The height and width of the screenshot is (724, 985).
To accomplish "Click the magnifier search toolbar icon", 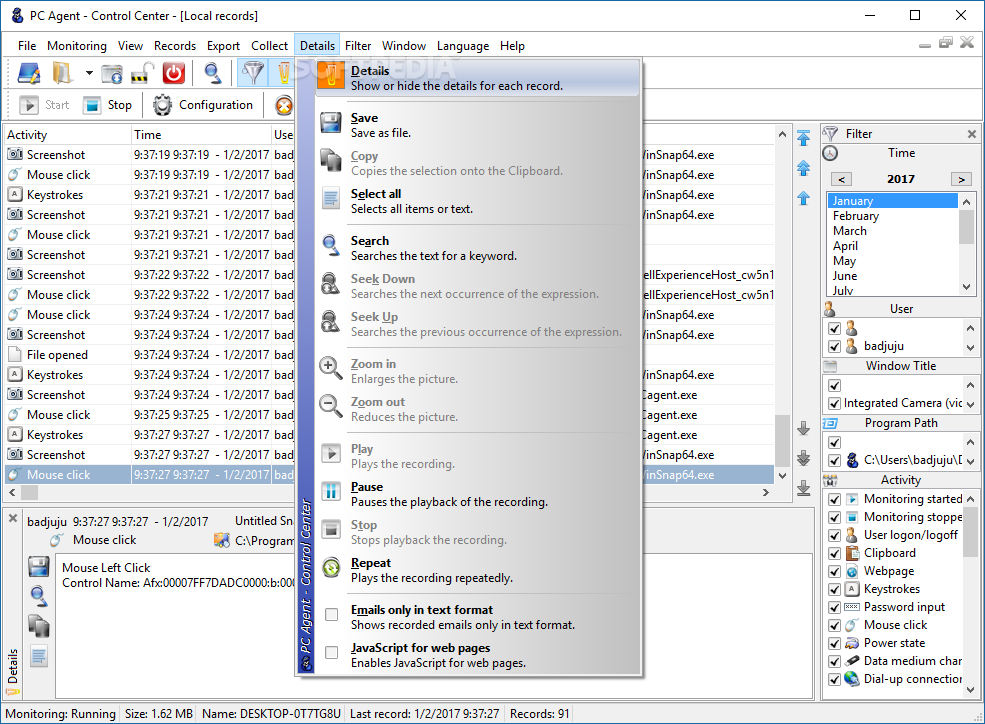I will 213,73.
